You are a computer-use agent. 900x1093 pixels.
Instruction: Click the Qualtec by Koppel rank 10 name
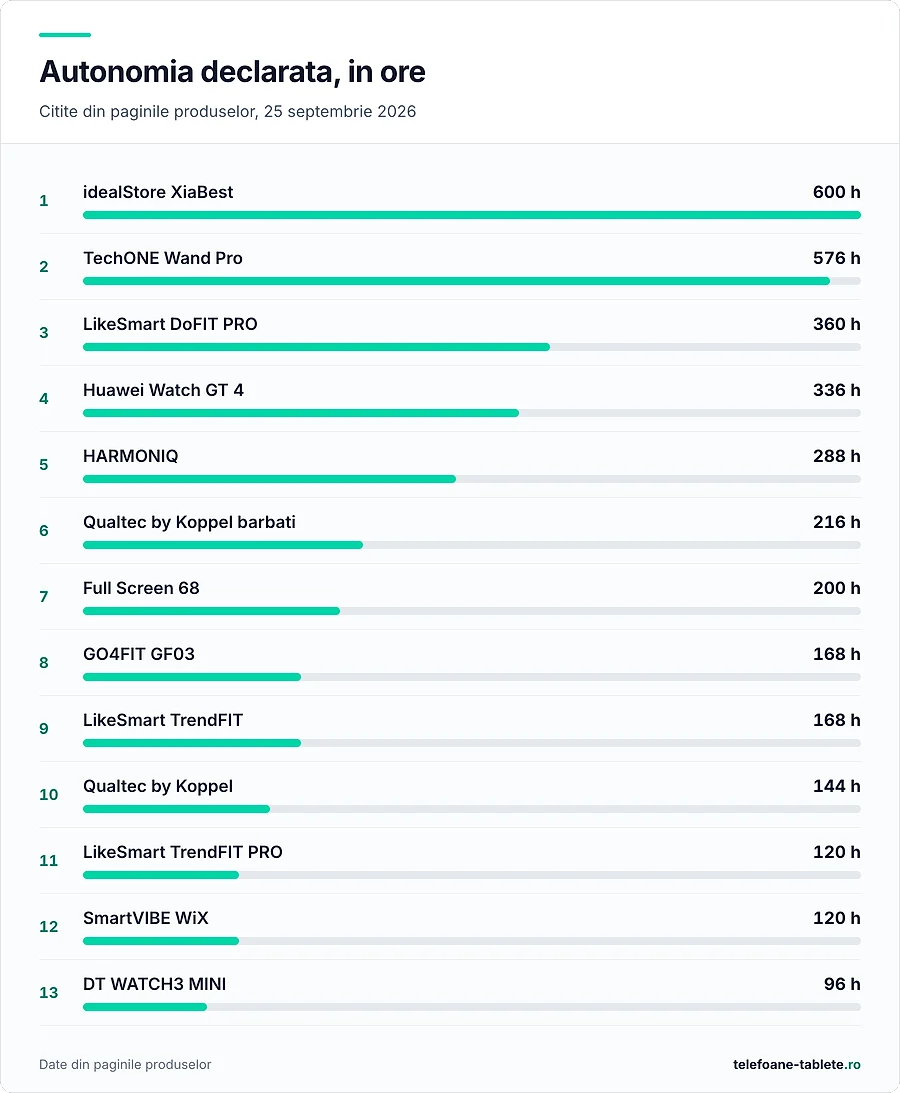pyautogui.click(x=158, y=786)
